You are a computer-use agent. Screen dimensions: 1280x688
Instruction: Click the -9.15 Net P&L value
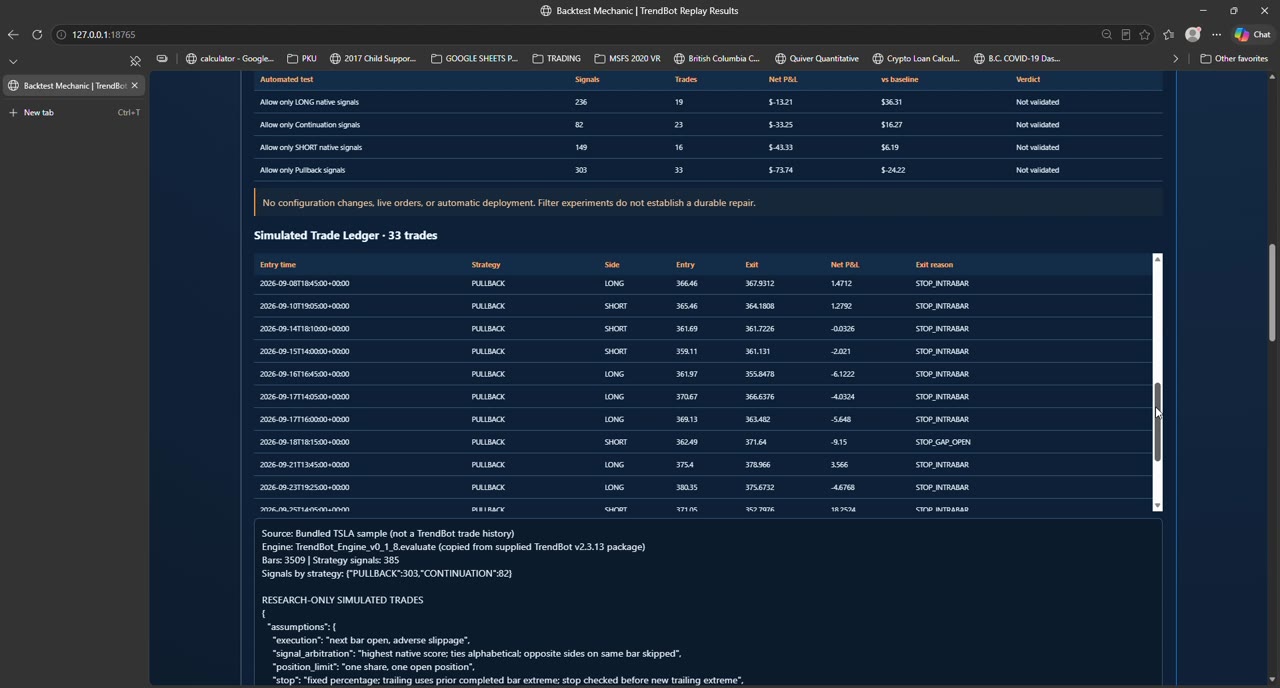839,442
